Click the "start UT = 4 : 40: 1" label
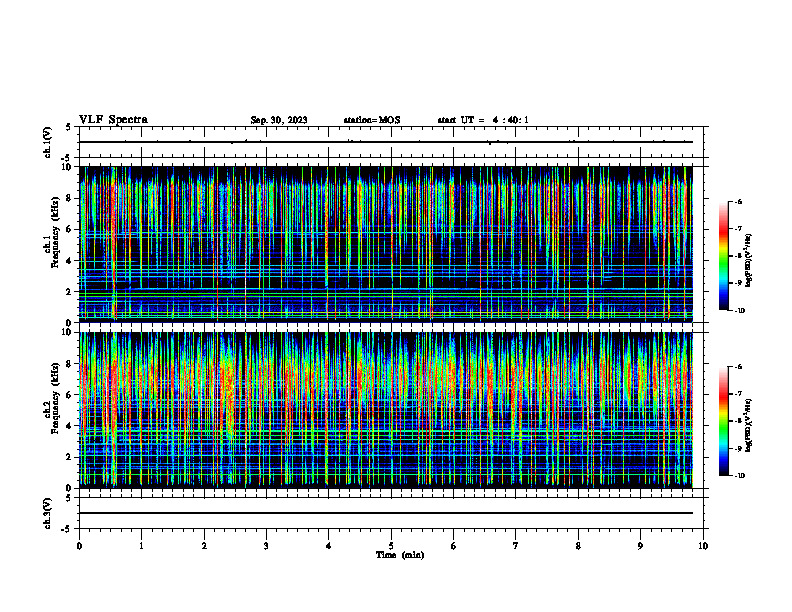This screenshot has width=792, height=612. click(x=483, y=120)
